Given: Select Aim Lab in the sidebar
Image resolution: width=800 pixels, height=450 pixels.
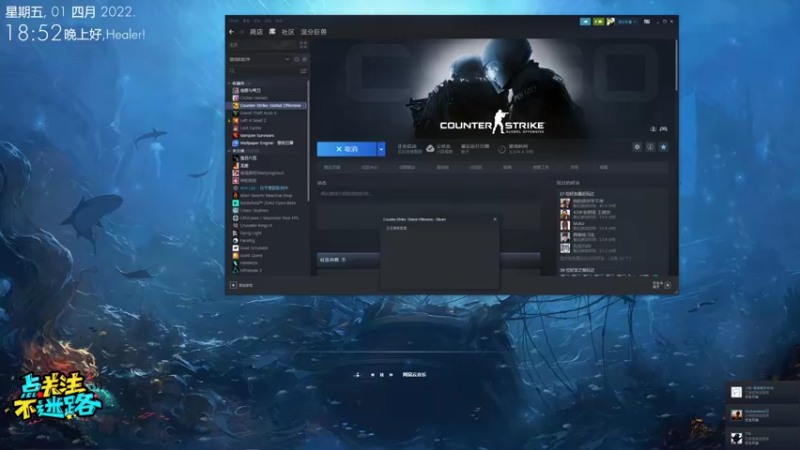Looking at the screenshot, I should (x=264, y=188).
